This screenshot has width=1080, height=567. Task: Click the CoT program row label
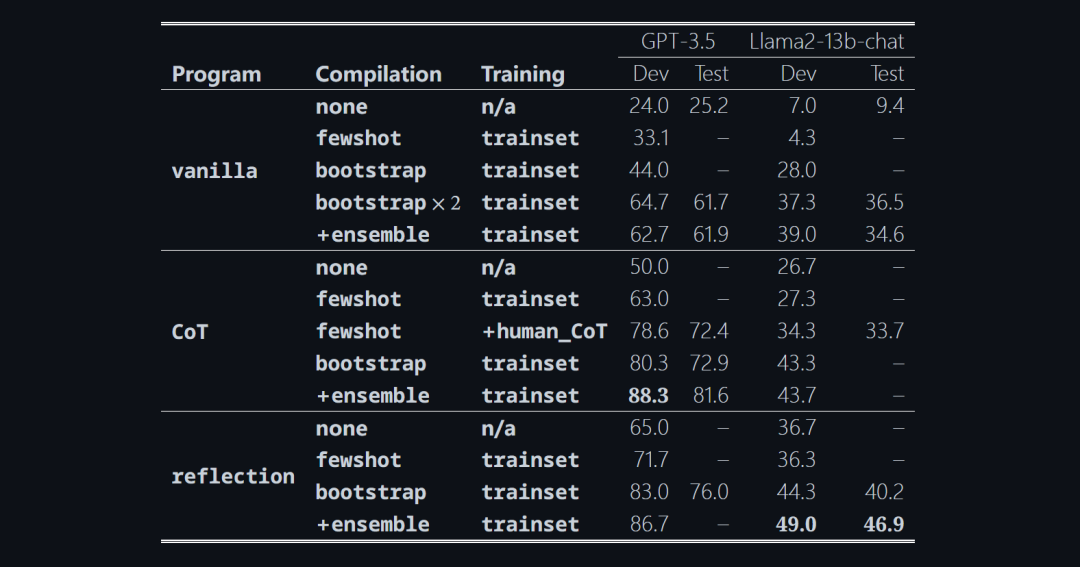pyautogui.click(x=190, y=331)
